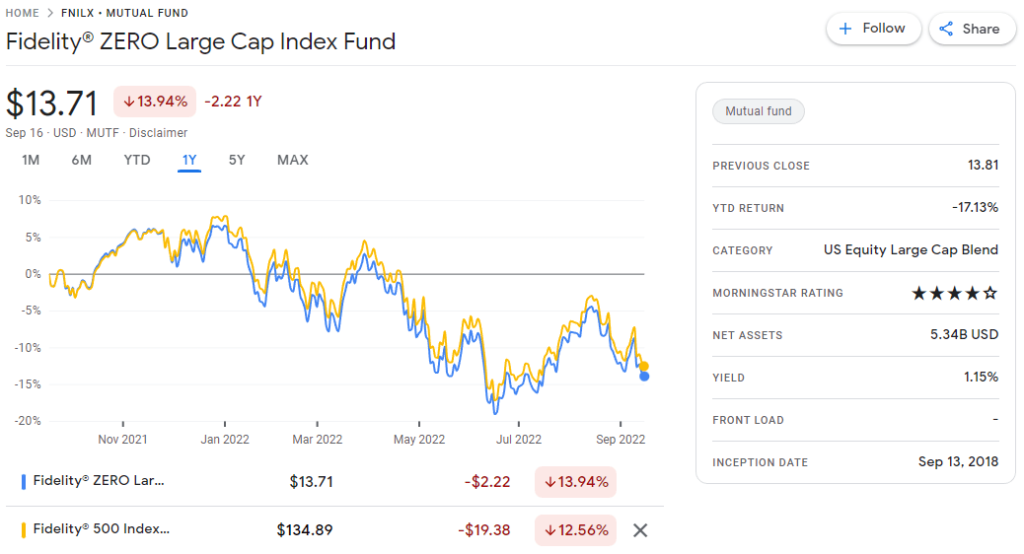Screen dimensions: 1024x554
Task: Click the plus icon in Follow
Action: (x=845, y=29)
